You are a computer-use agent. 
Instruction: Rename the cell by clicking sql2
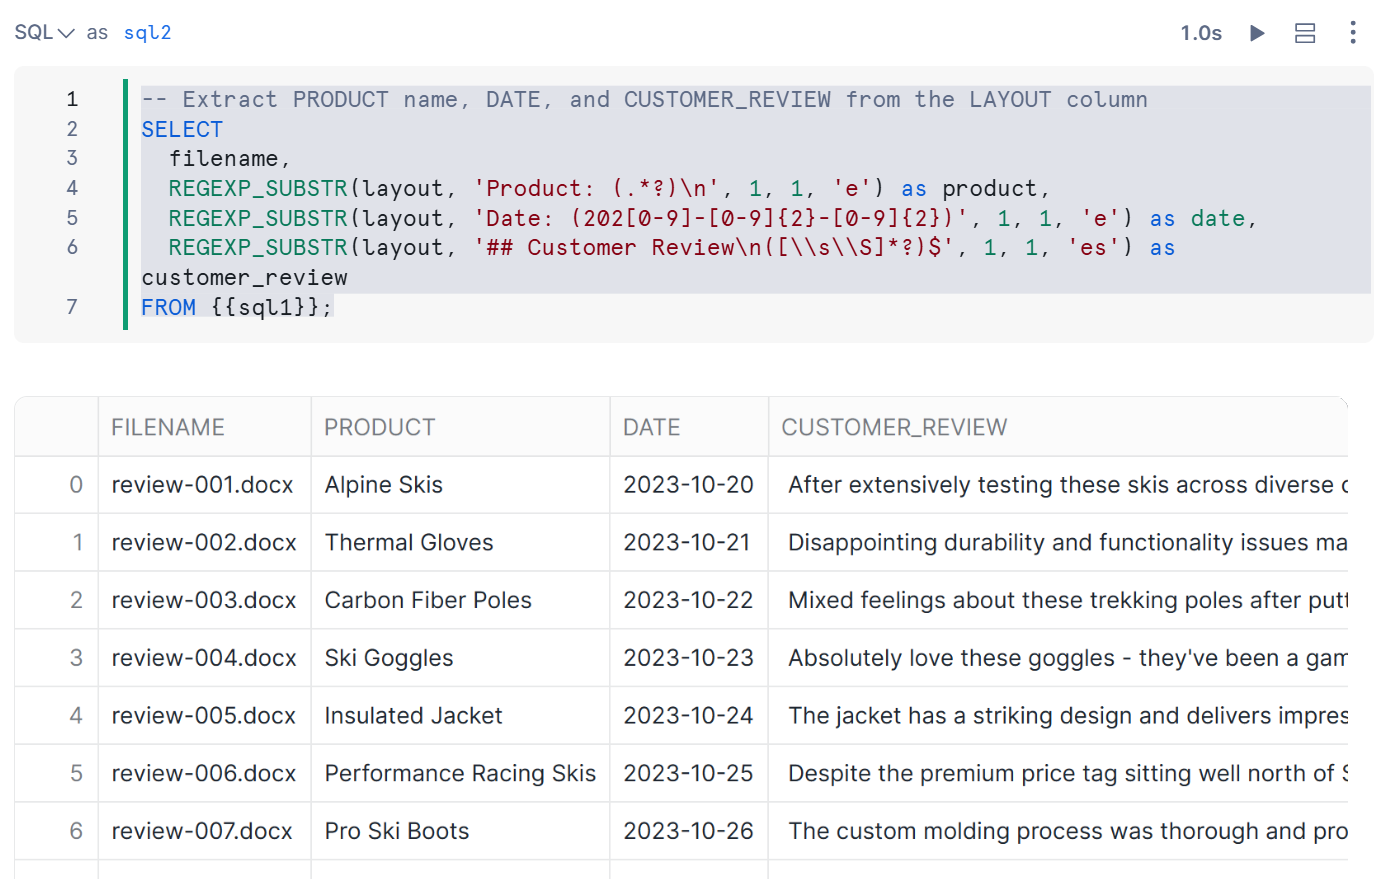(147, 33)
